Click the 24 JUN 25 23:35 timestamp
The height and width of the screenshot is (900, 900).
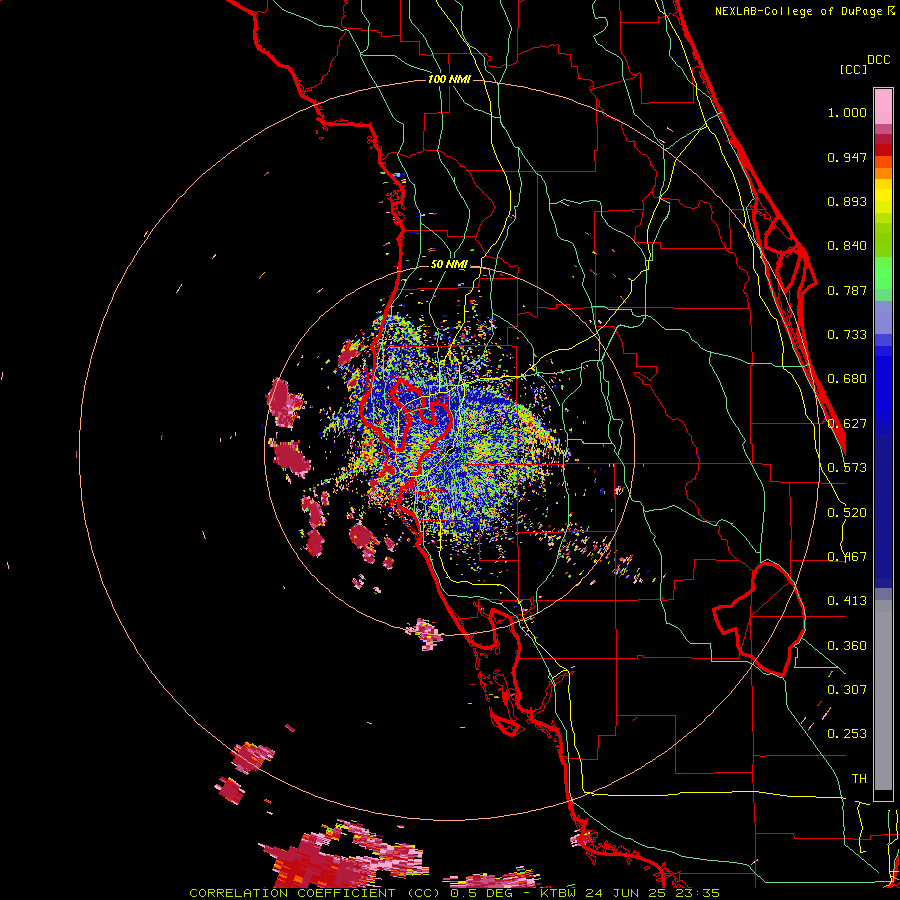coord(653,893)
